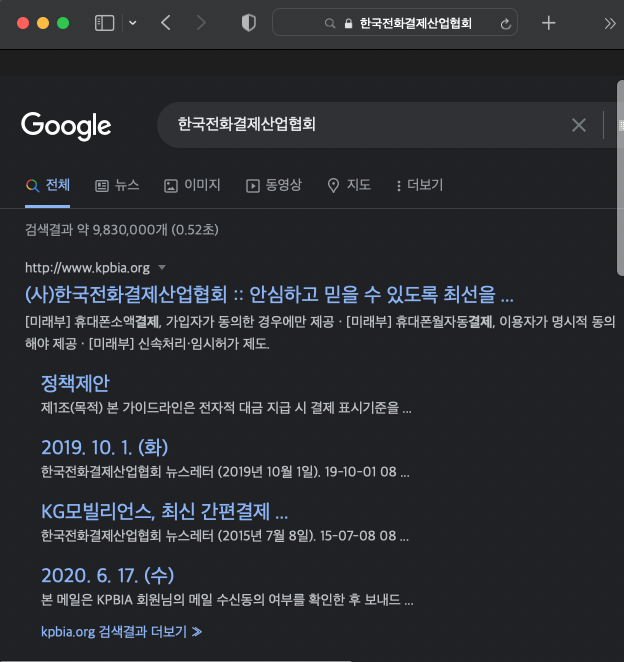The width and height of the screenshot is (624, 662).
Task: Click the Safari address bar field
Action: click(x=395, y=22)
